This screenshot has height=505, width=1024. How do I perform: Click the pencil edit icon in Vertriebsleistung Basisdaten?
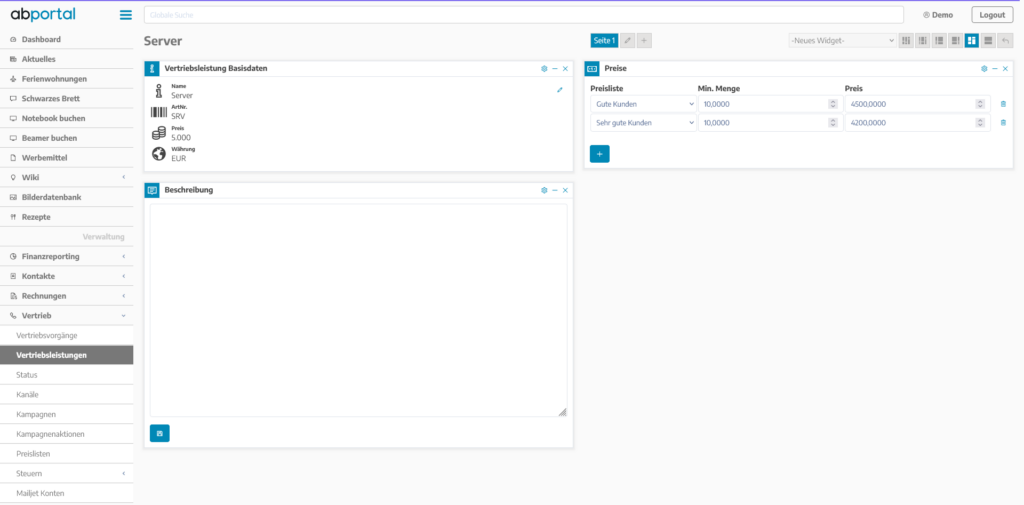560,90
